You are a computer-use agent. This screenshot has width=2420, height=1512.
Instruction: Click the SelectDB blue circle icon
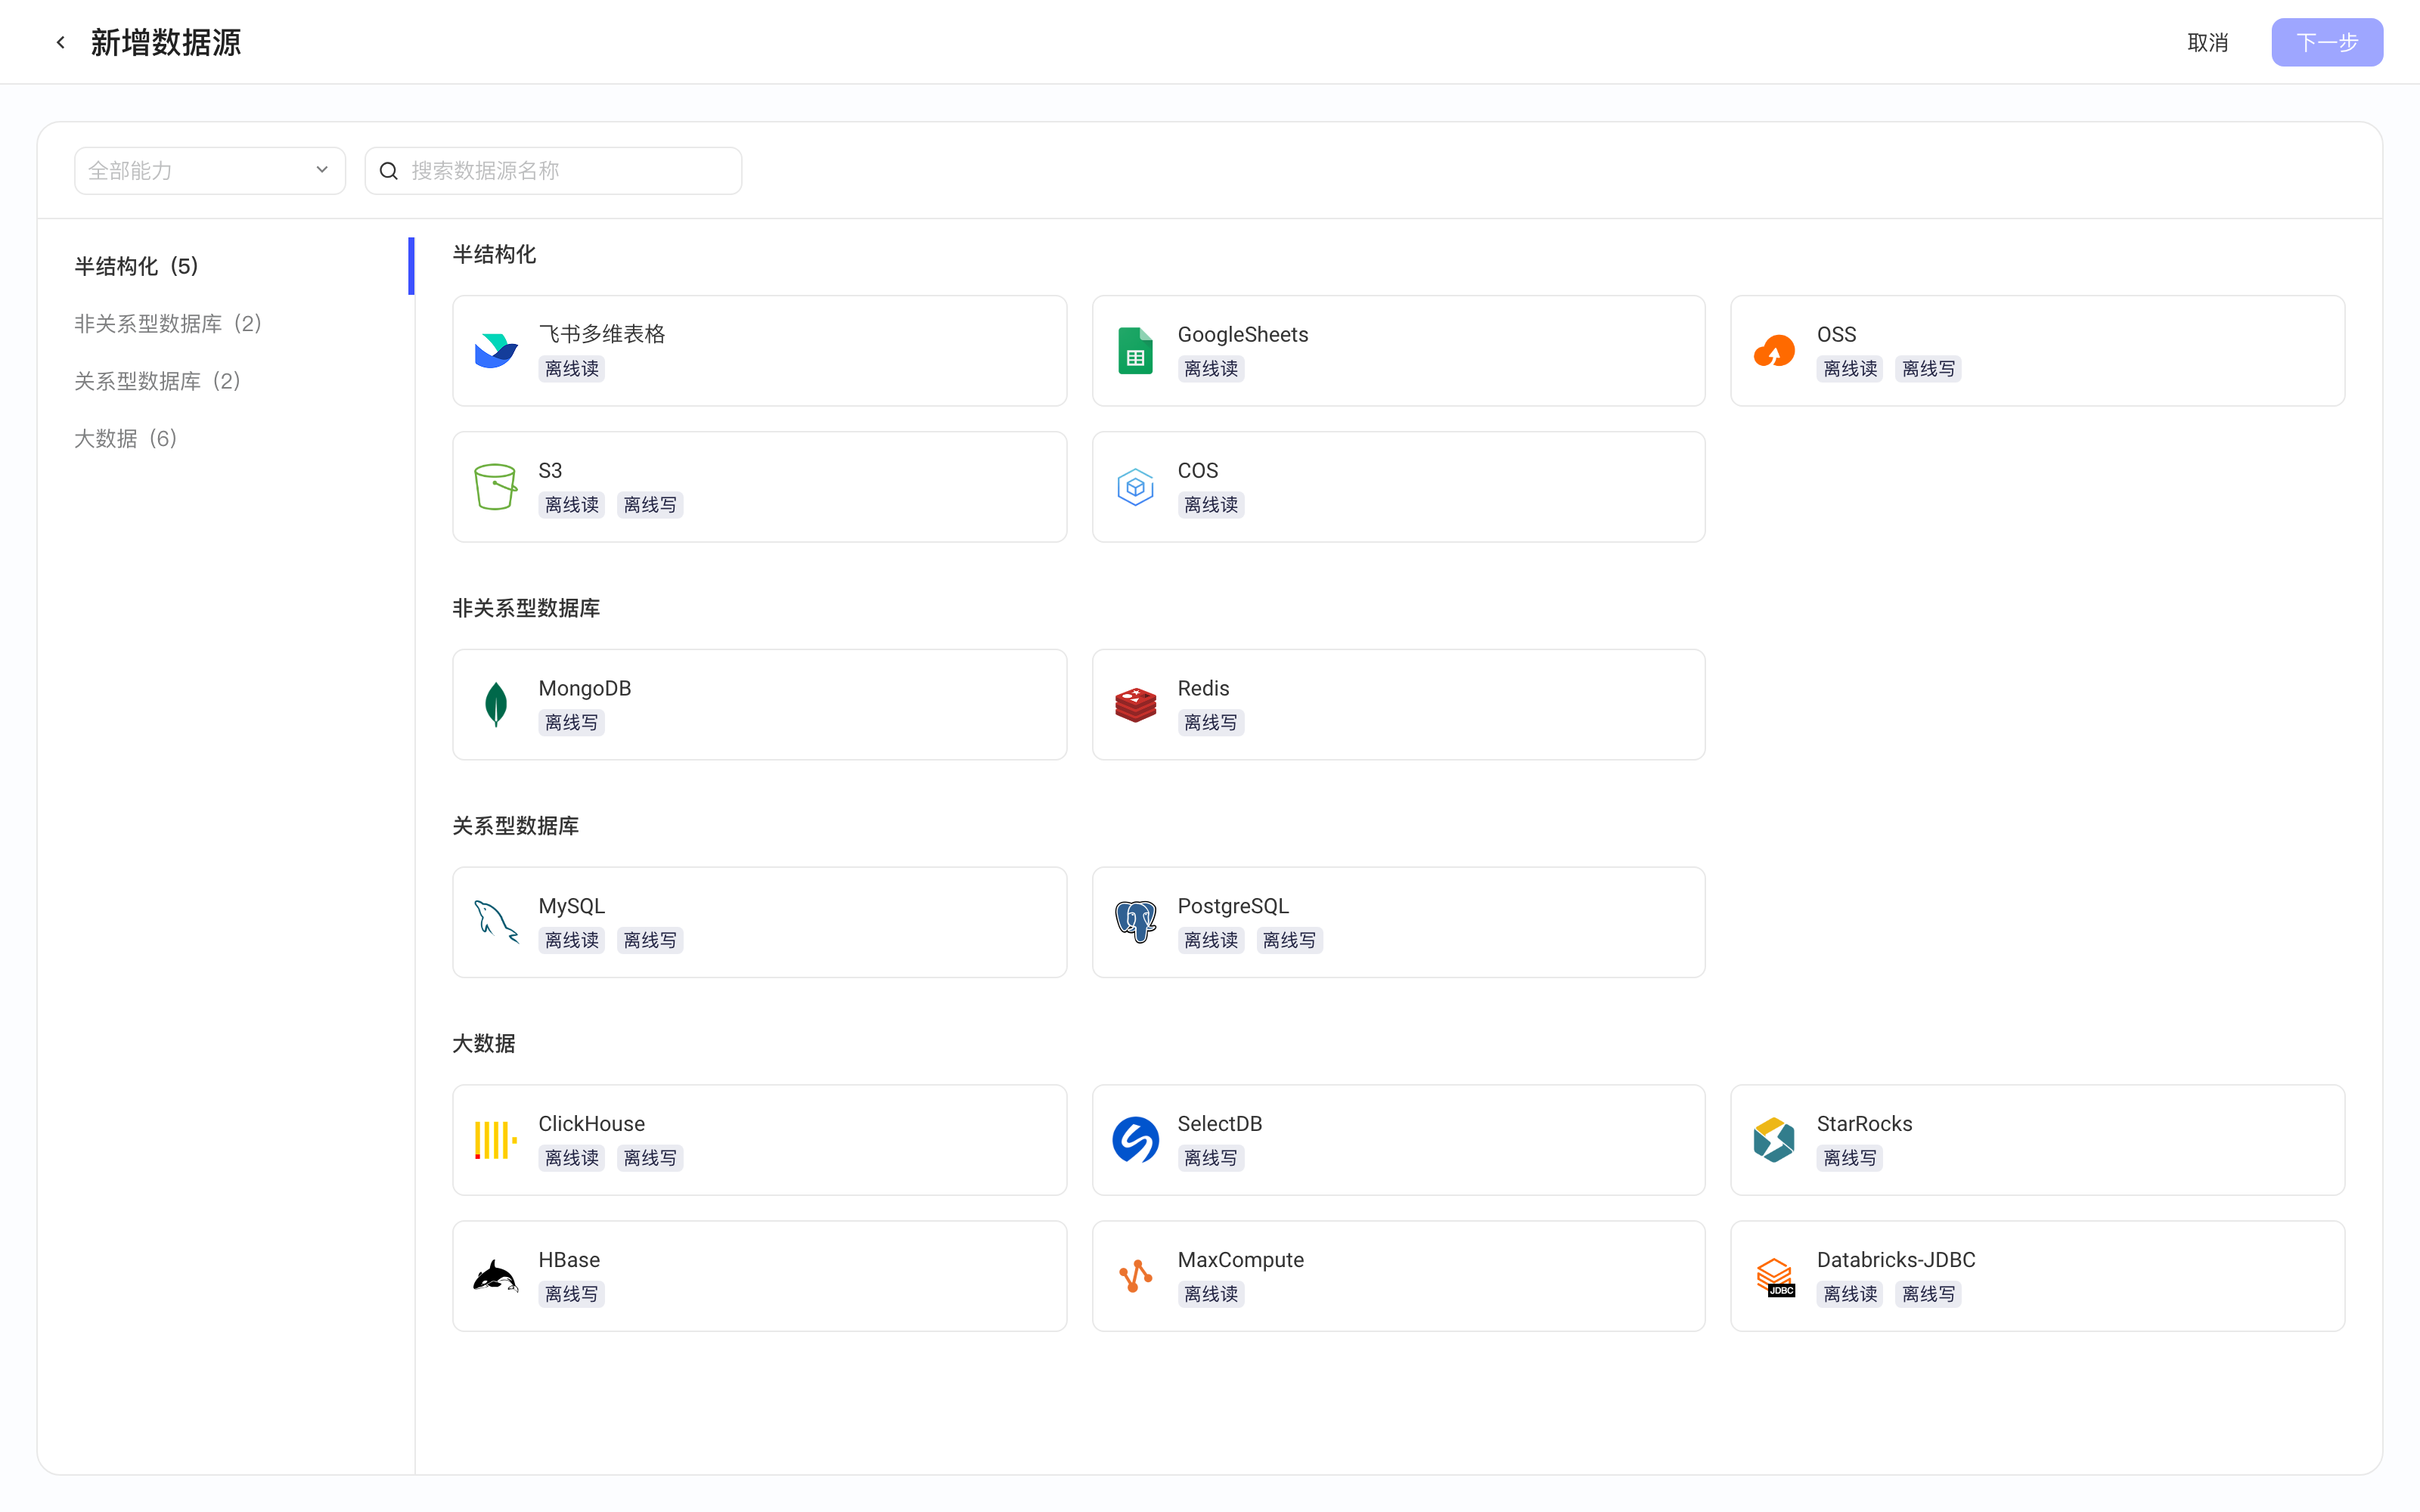click(1135, 1140)
